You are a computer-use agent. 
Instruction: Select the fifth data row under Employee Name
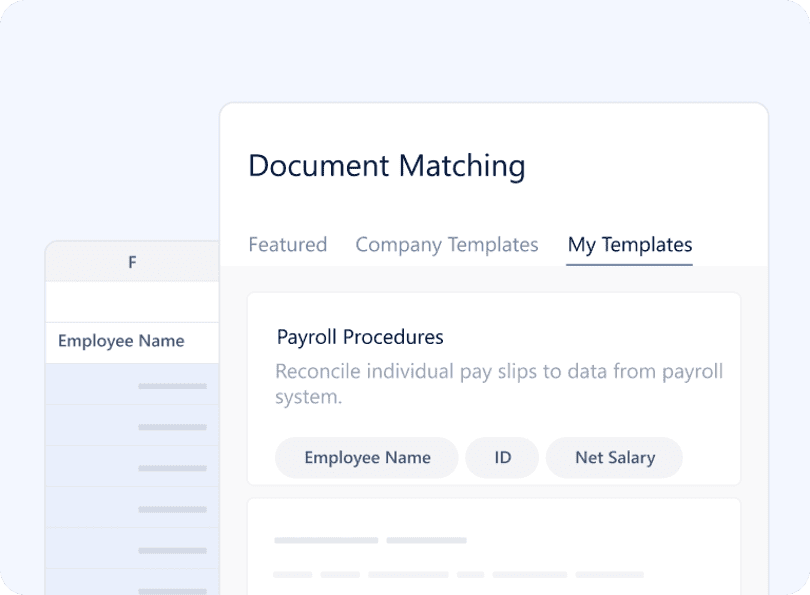coord(132,549)
